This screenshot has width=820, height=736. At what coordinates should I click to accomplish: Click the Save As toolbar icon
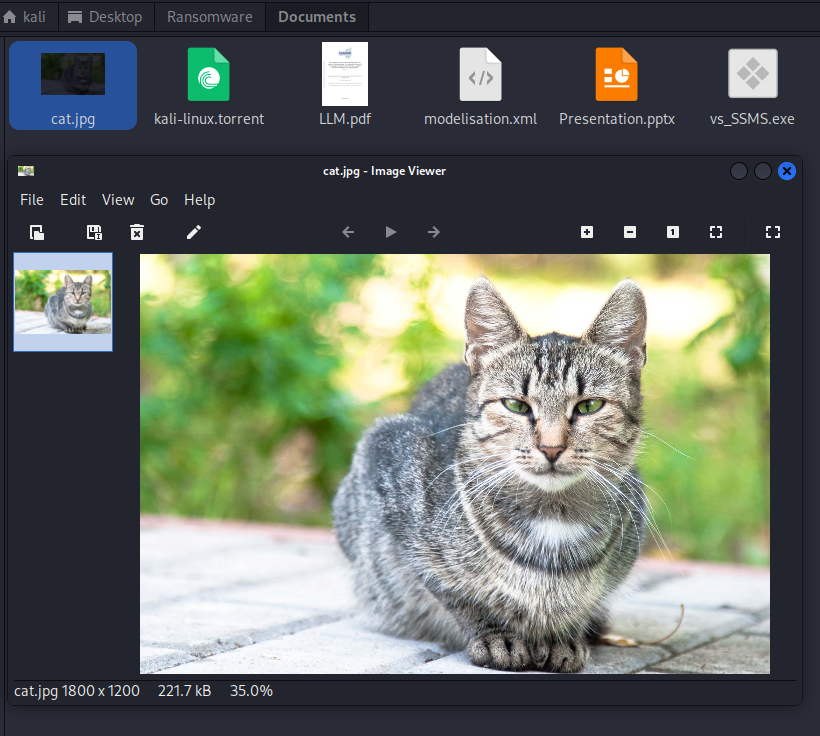pyautogui.click(x=94, y=232)
